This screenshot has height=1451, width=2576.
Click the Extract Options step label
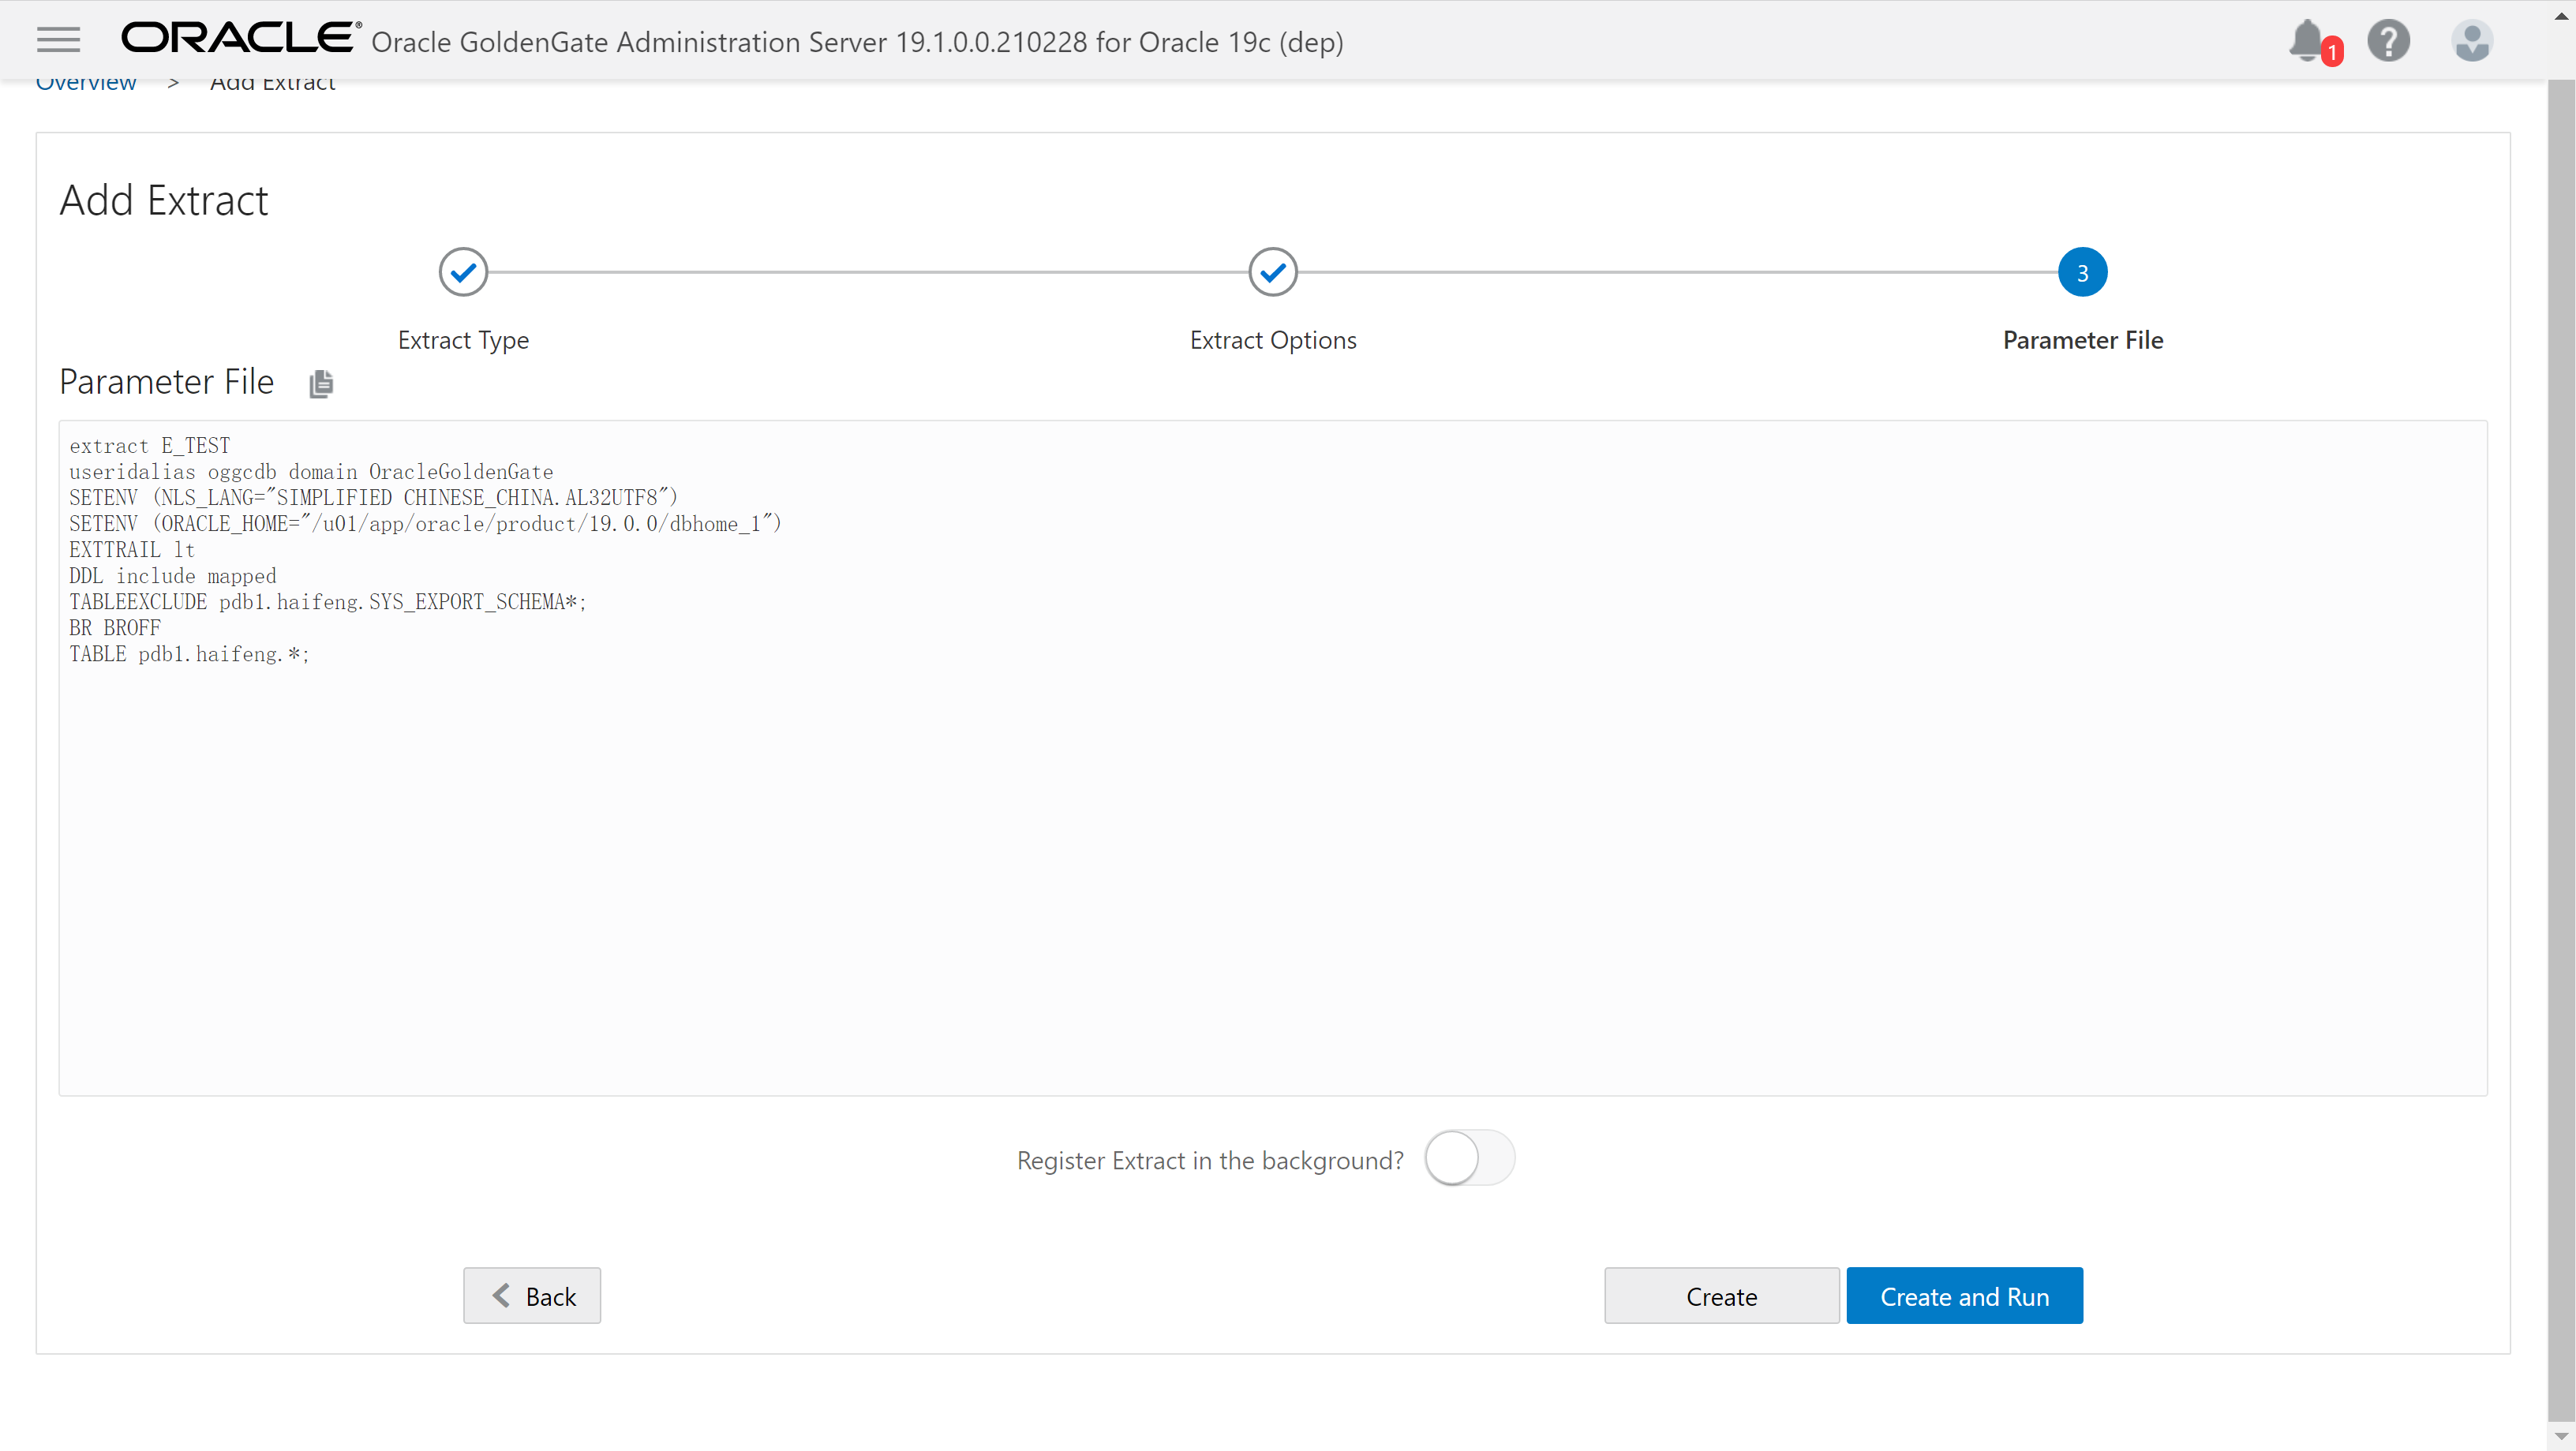pos(1273,340)
